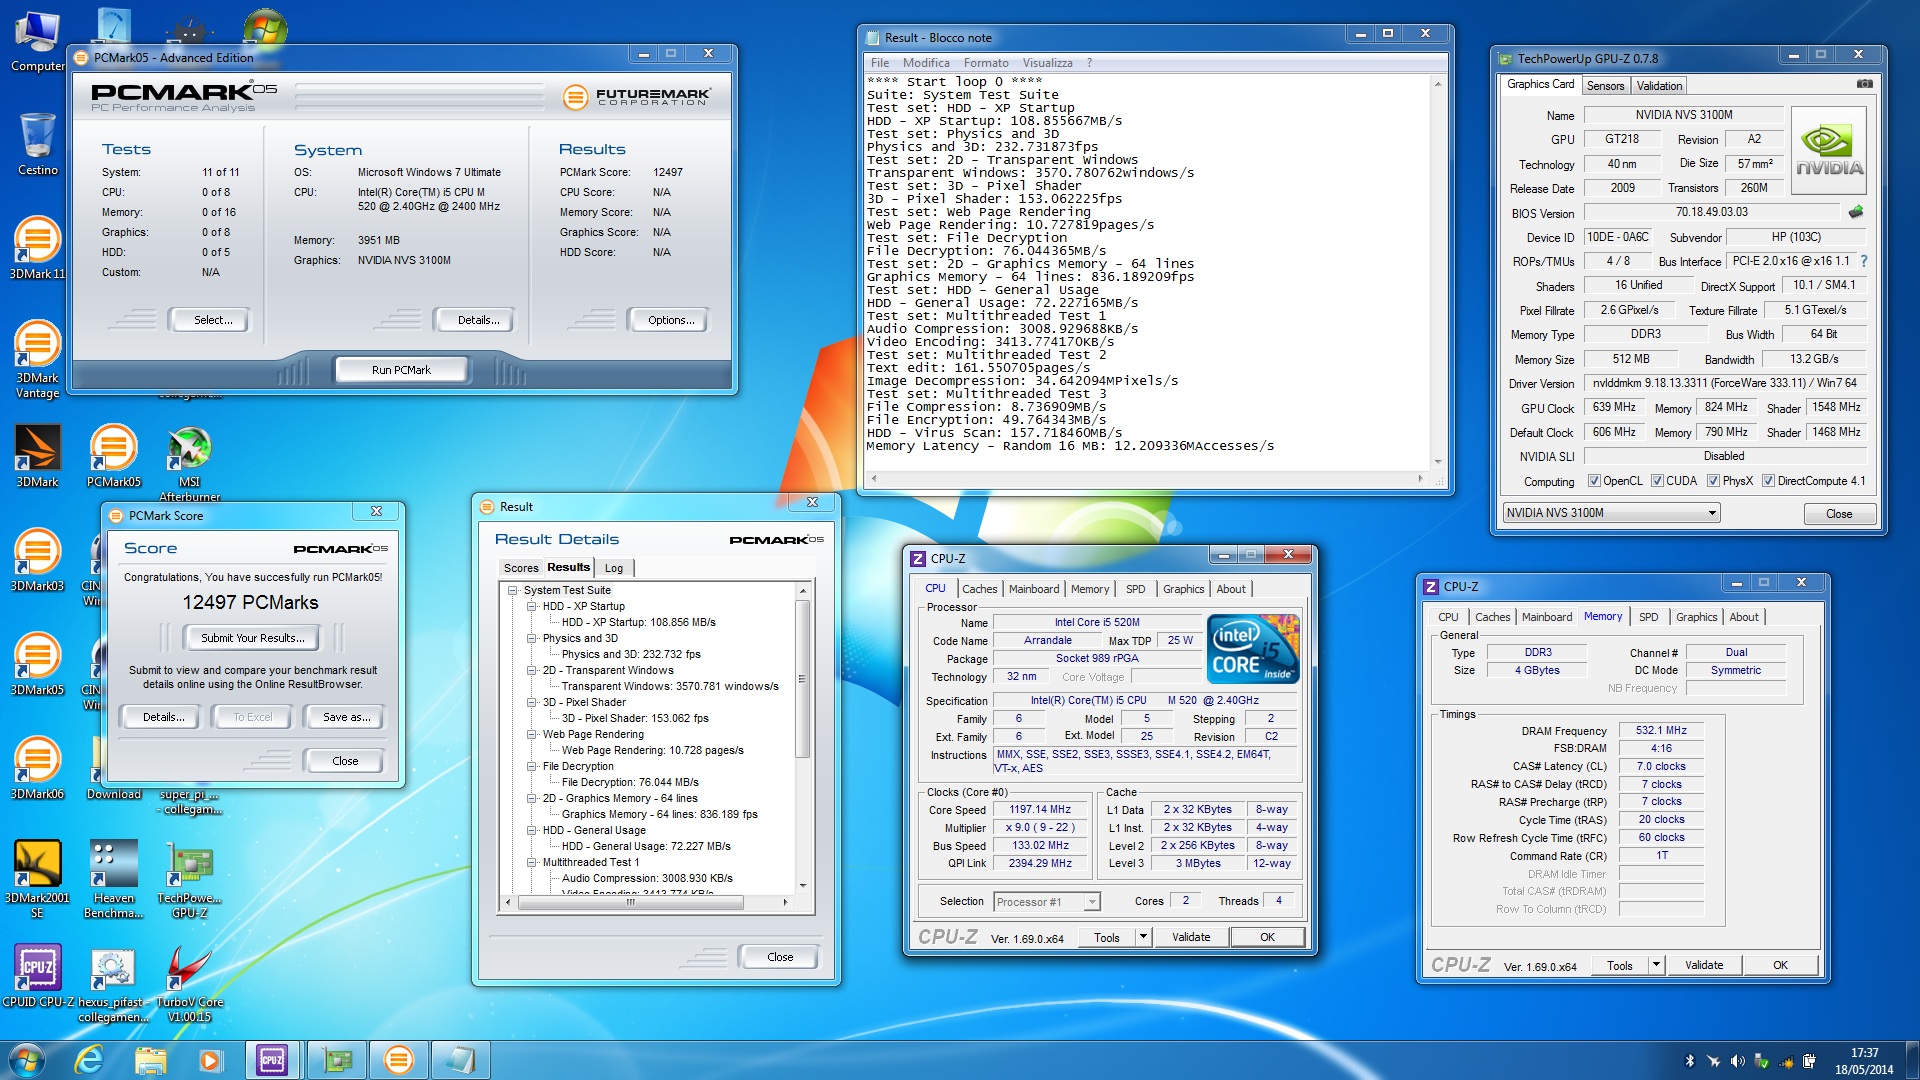Click the Select... button under Tests
This screenshot has height=1080, width=1920.
tap(212, 320)
